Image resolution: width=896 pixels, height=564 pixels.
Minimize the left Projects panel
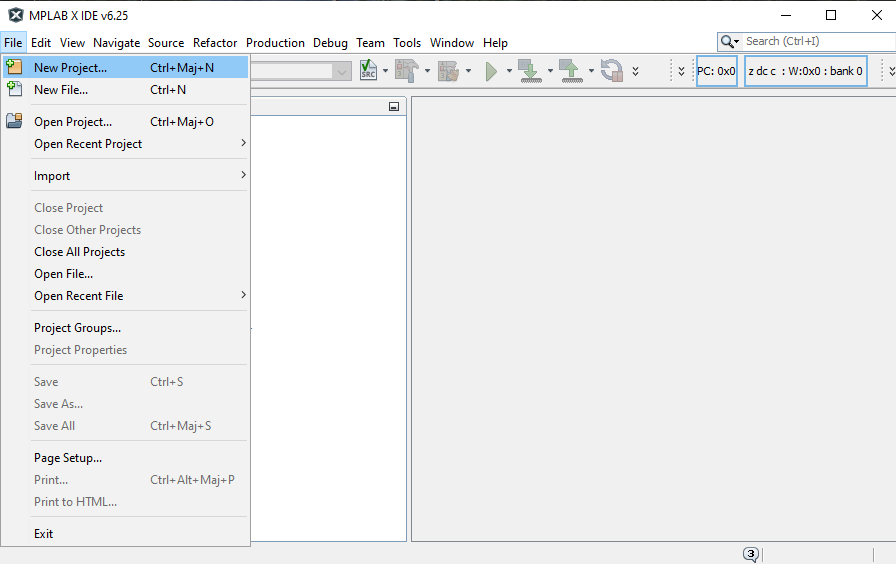[394, 107]
